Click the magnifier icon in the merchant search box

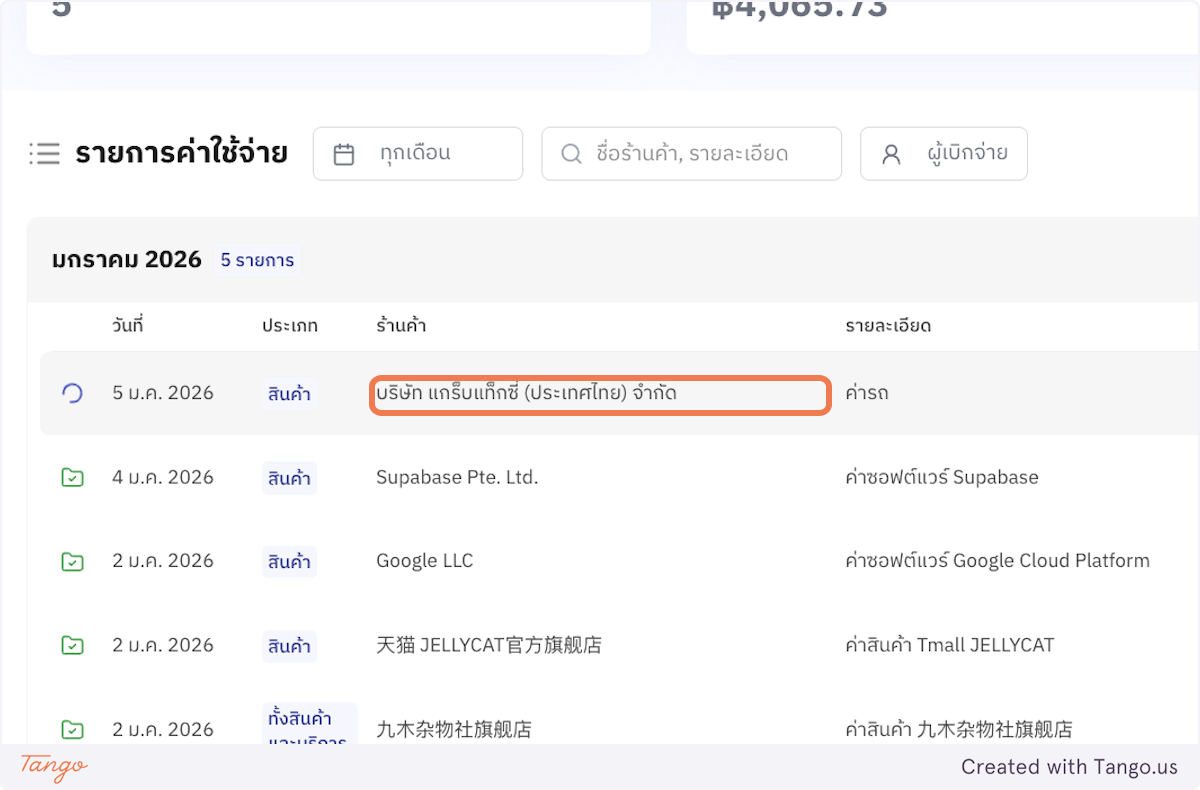coord(570,153)
